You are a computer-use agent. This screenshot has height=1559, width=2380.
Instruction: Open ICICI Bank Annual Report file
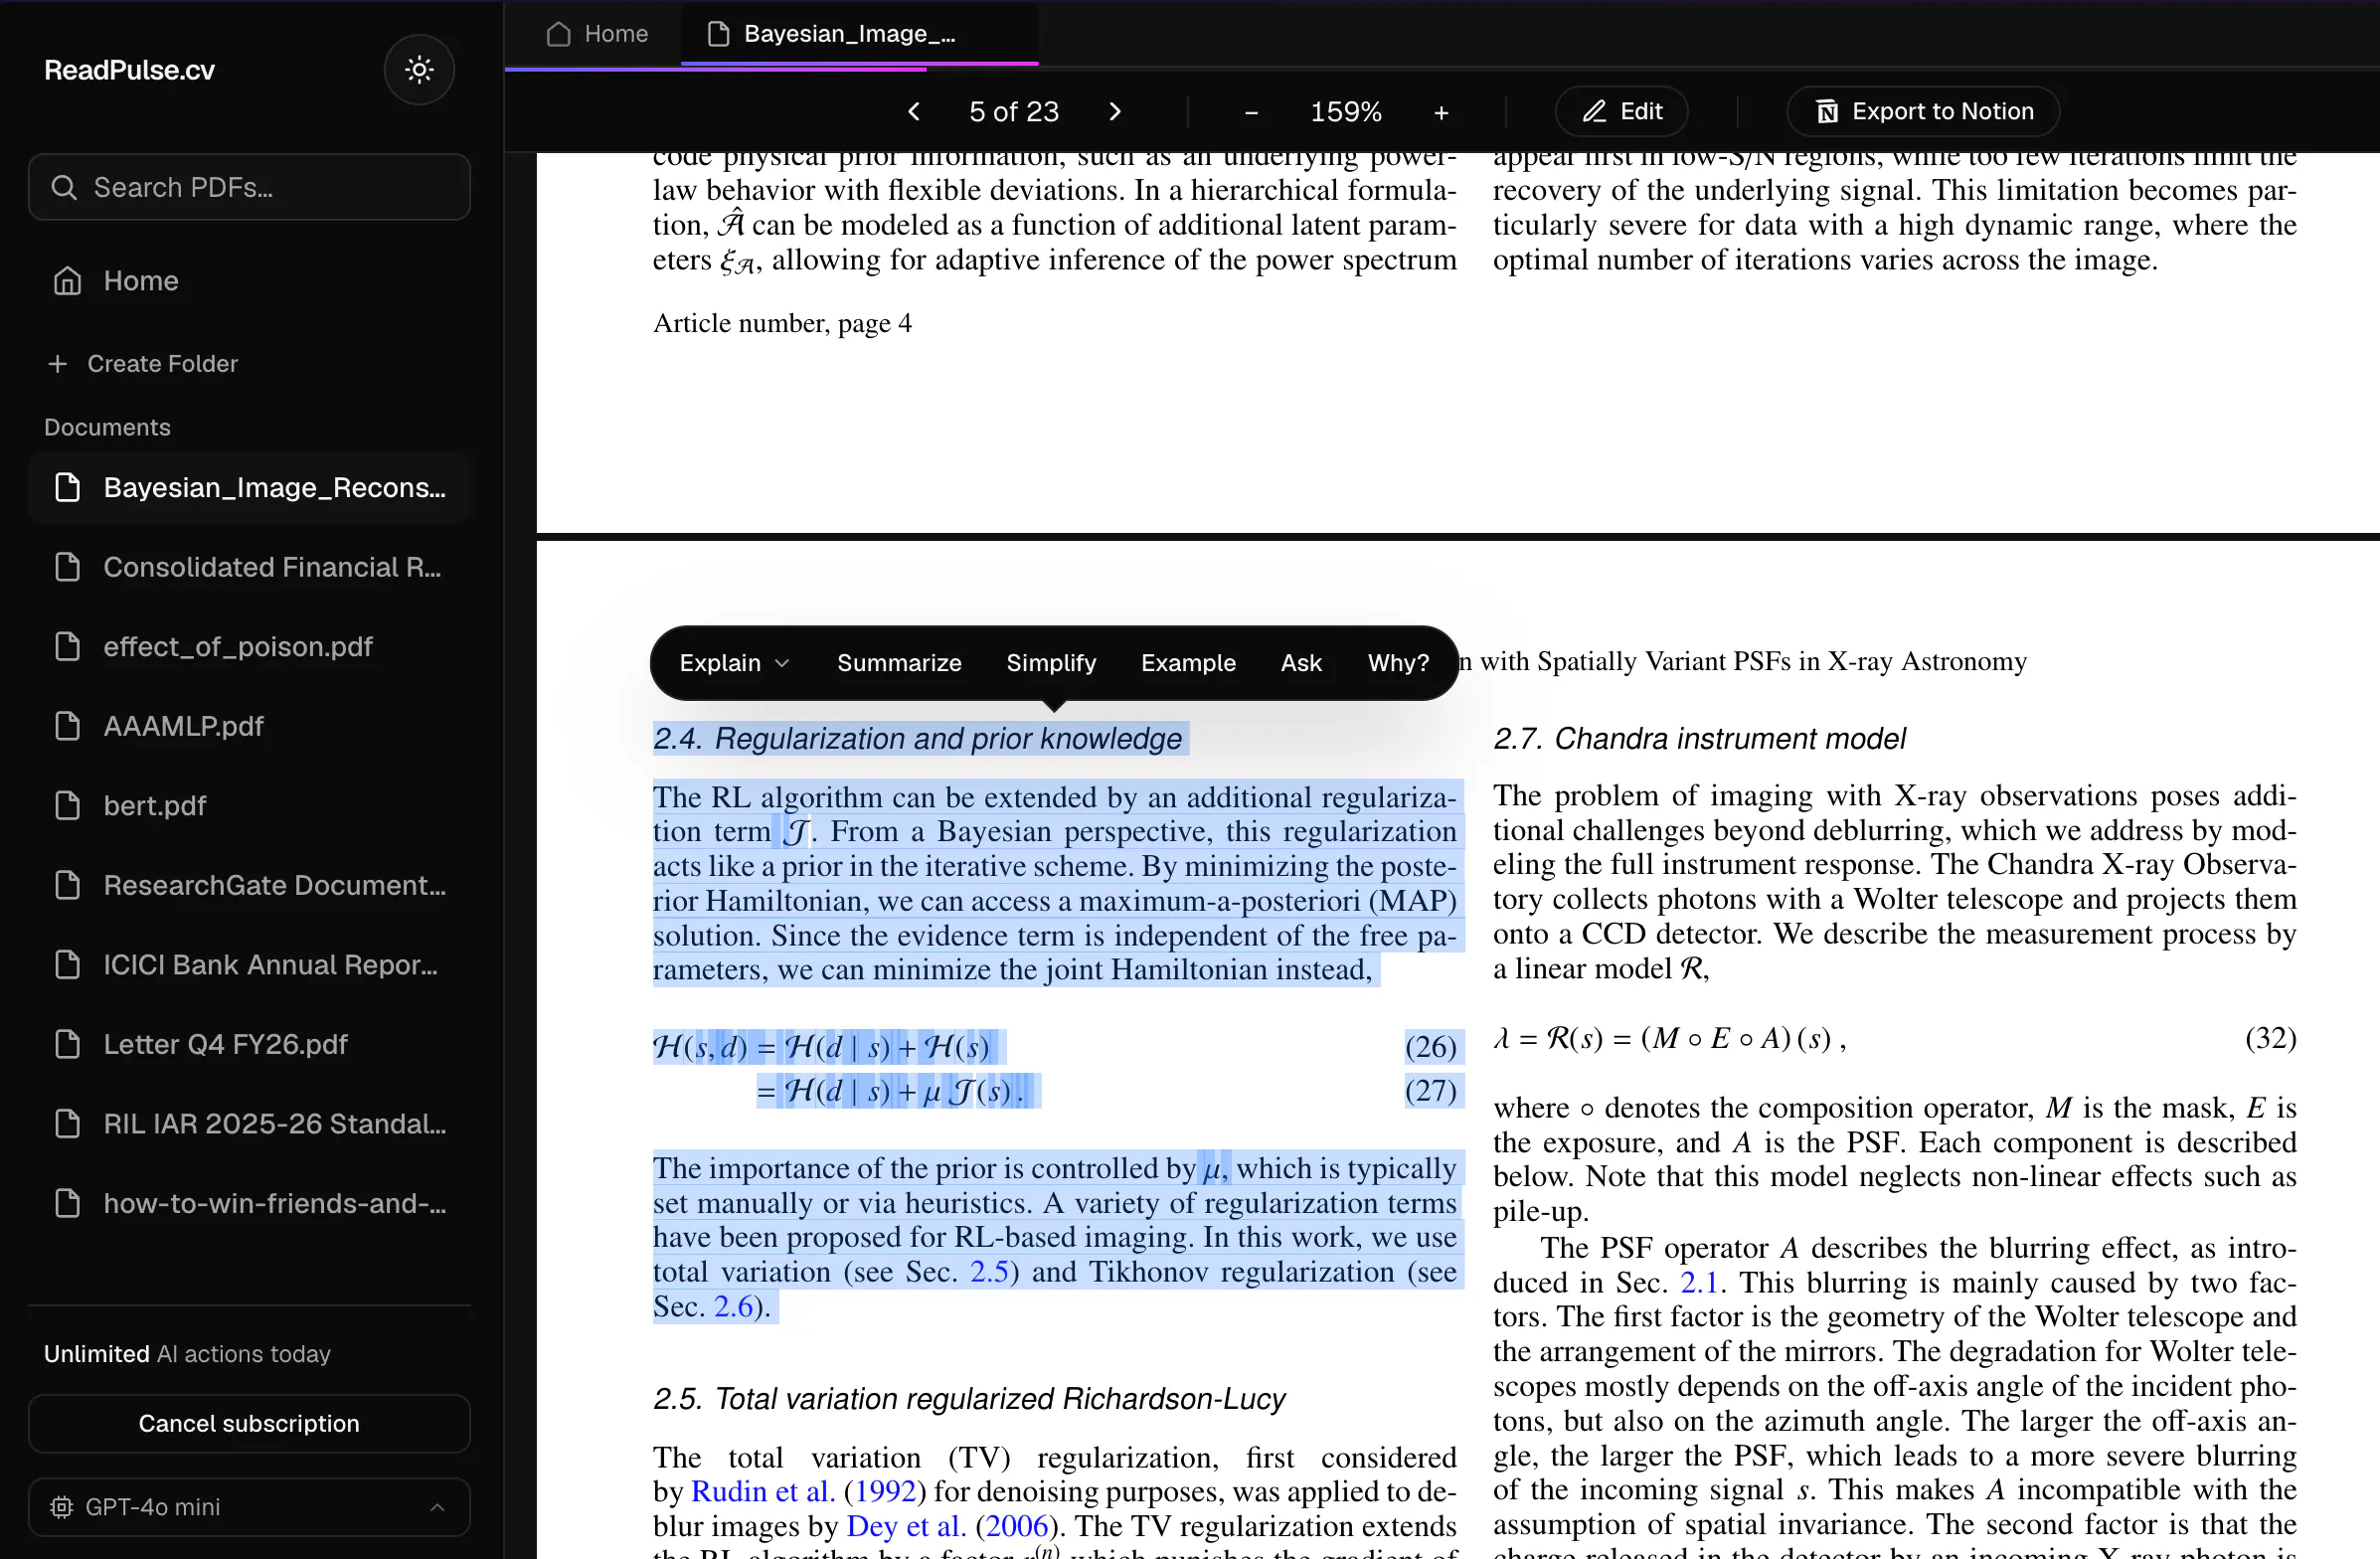(x=249, y=965)
